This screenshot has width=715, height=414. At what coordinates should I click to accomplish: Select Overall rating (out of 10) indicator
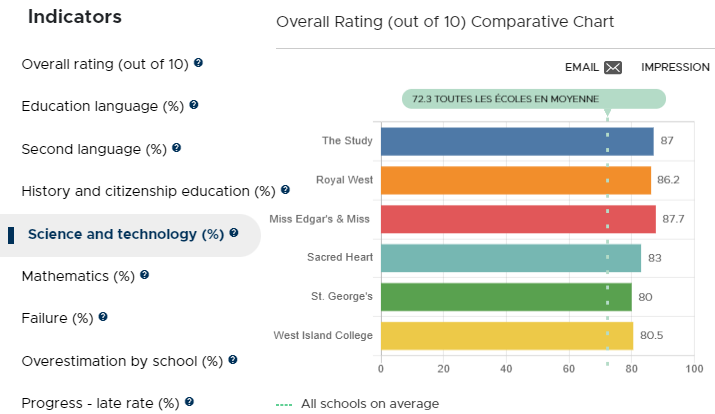[x=105, y=64]
